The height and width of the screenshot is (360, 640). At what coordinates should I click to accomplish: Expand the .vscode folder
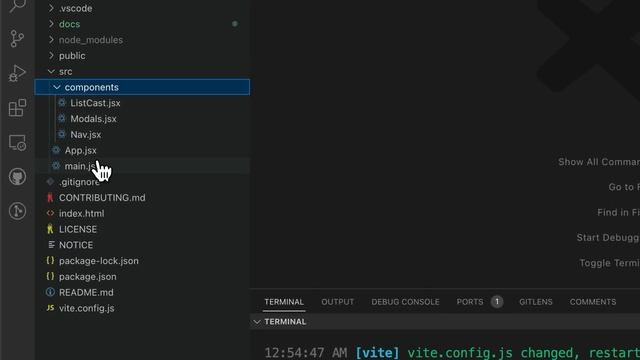pos(142,8)
